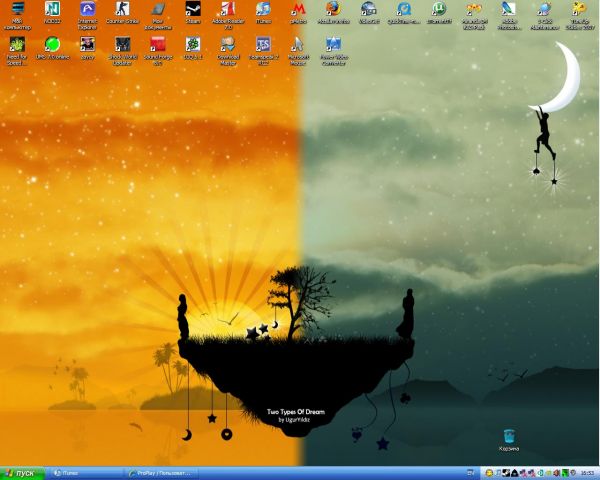This screenshot has height=480, width=600.
Task: Open the TeamSpeak 2 desktop icon
Action: click(262, 45)
